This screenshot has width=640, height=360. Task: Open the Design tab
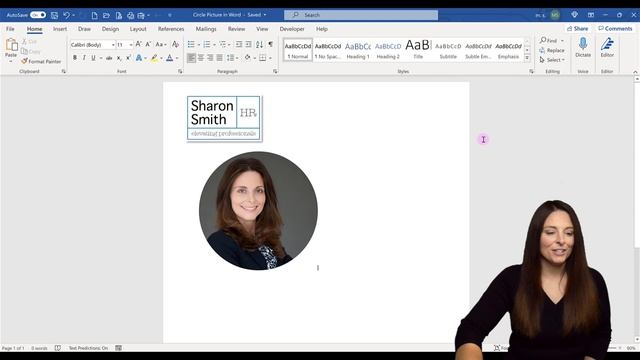click(110, 29)
